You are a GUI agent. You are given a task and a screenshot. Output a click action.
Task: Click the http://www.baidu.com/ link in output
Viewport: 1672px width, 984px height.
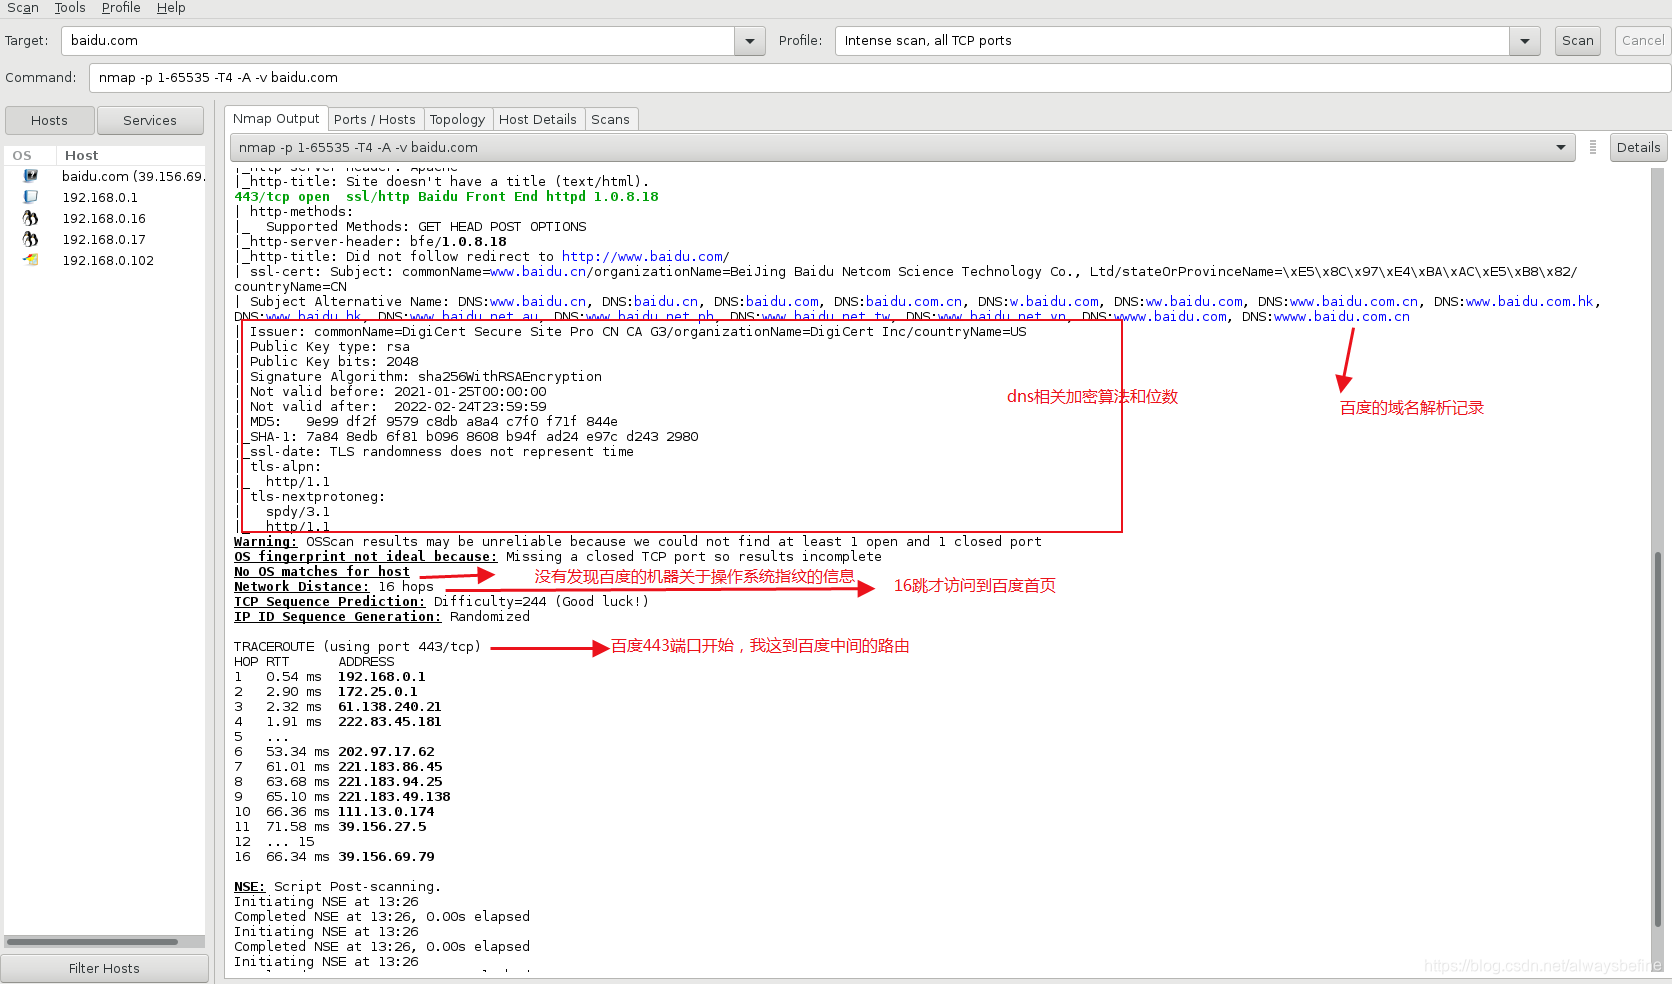point(644,256)
